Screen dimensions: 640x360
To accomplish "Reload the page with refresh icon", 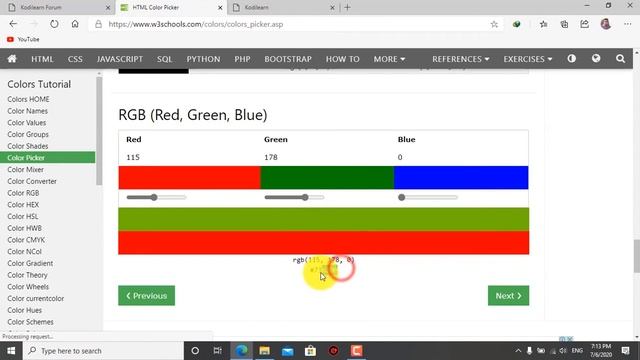I will click(x=54, y=24).
